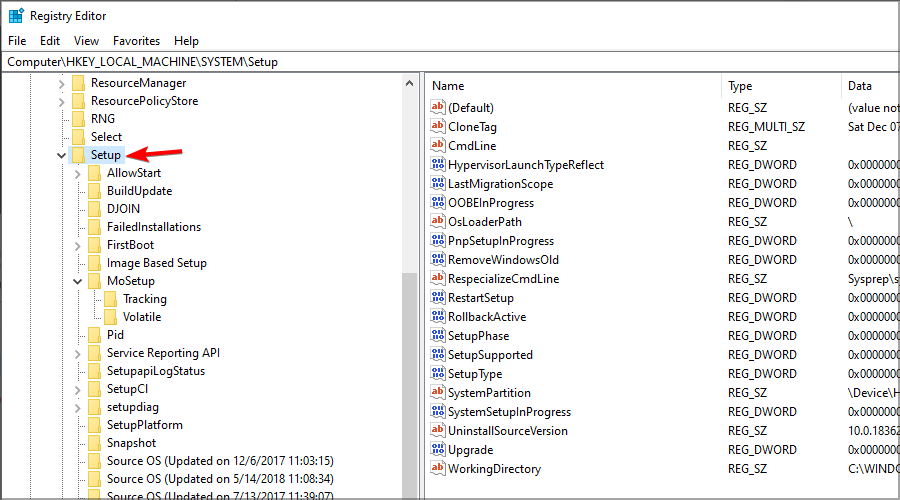Click the string icon beside WorkingDirectory
The width and height of the screenshot is (900, 500).
(x=437, y=469)
